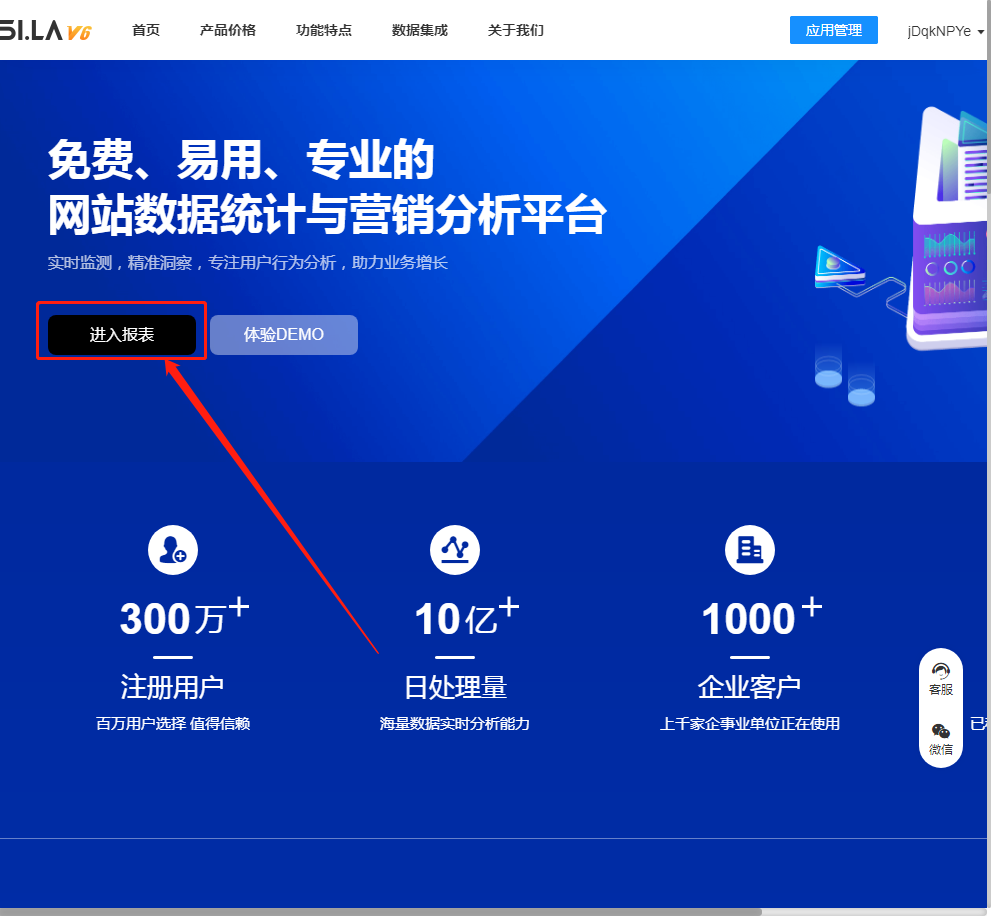Open the 首页 menu item

coord(146,30)
